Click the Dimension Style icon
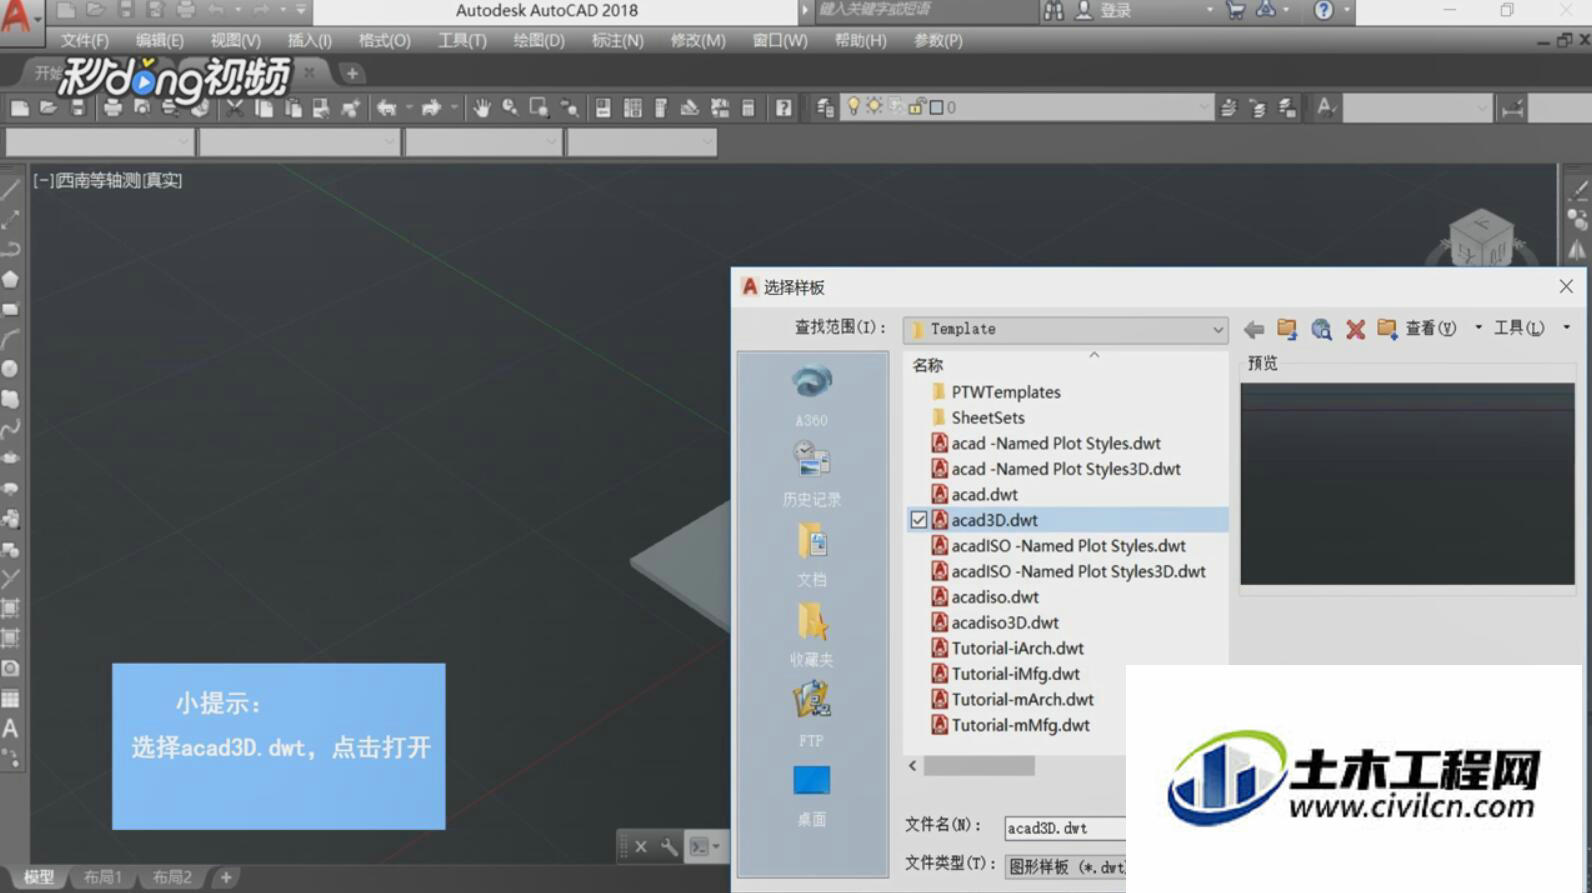The width and height of the screenshot is (1592, 893). (1512, 108)
